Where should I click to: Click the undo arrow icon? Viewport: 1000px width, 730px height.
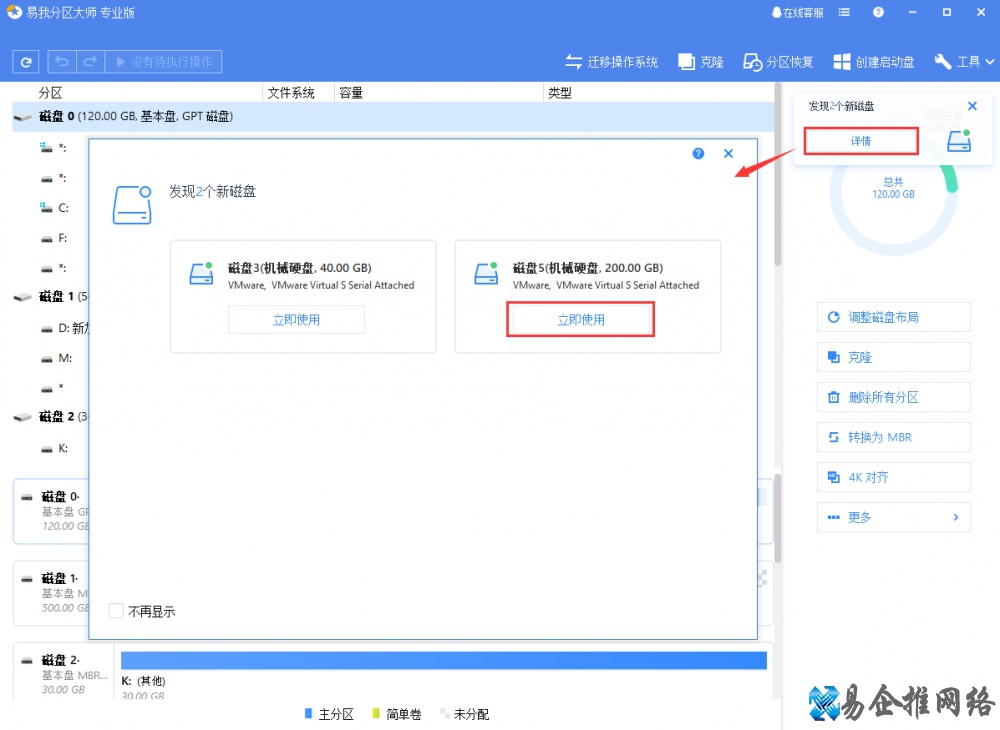click(63, 62)
